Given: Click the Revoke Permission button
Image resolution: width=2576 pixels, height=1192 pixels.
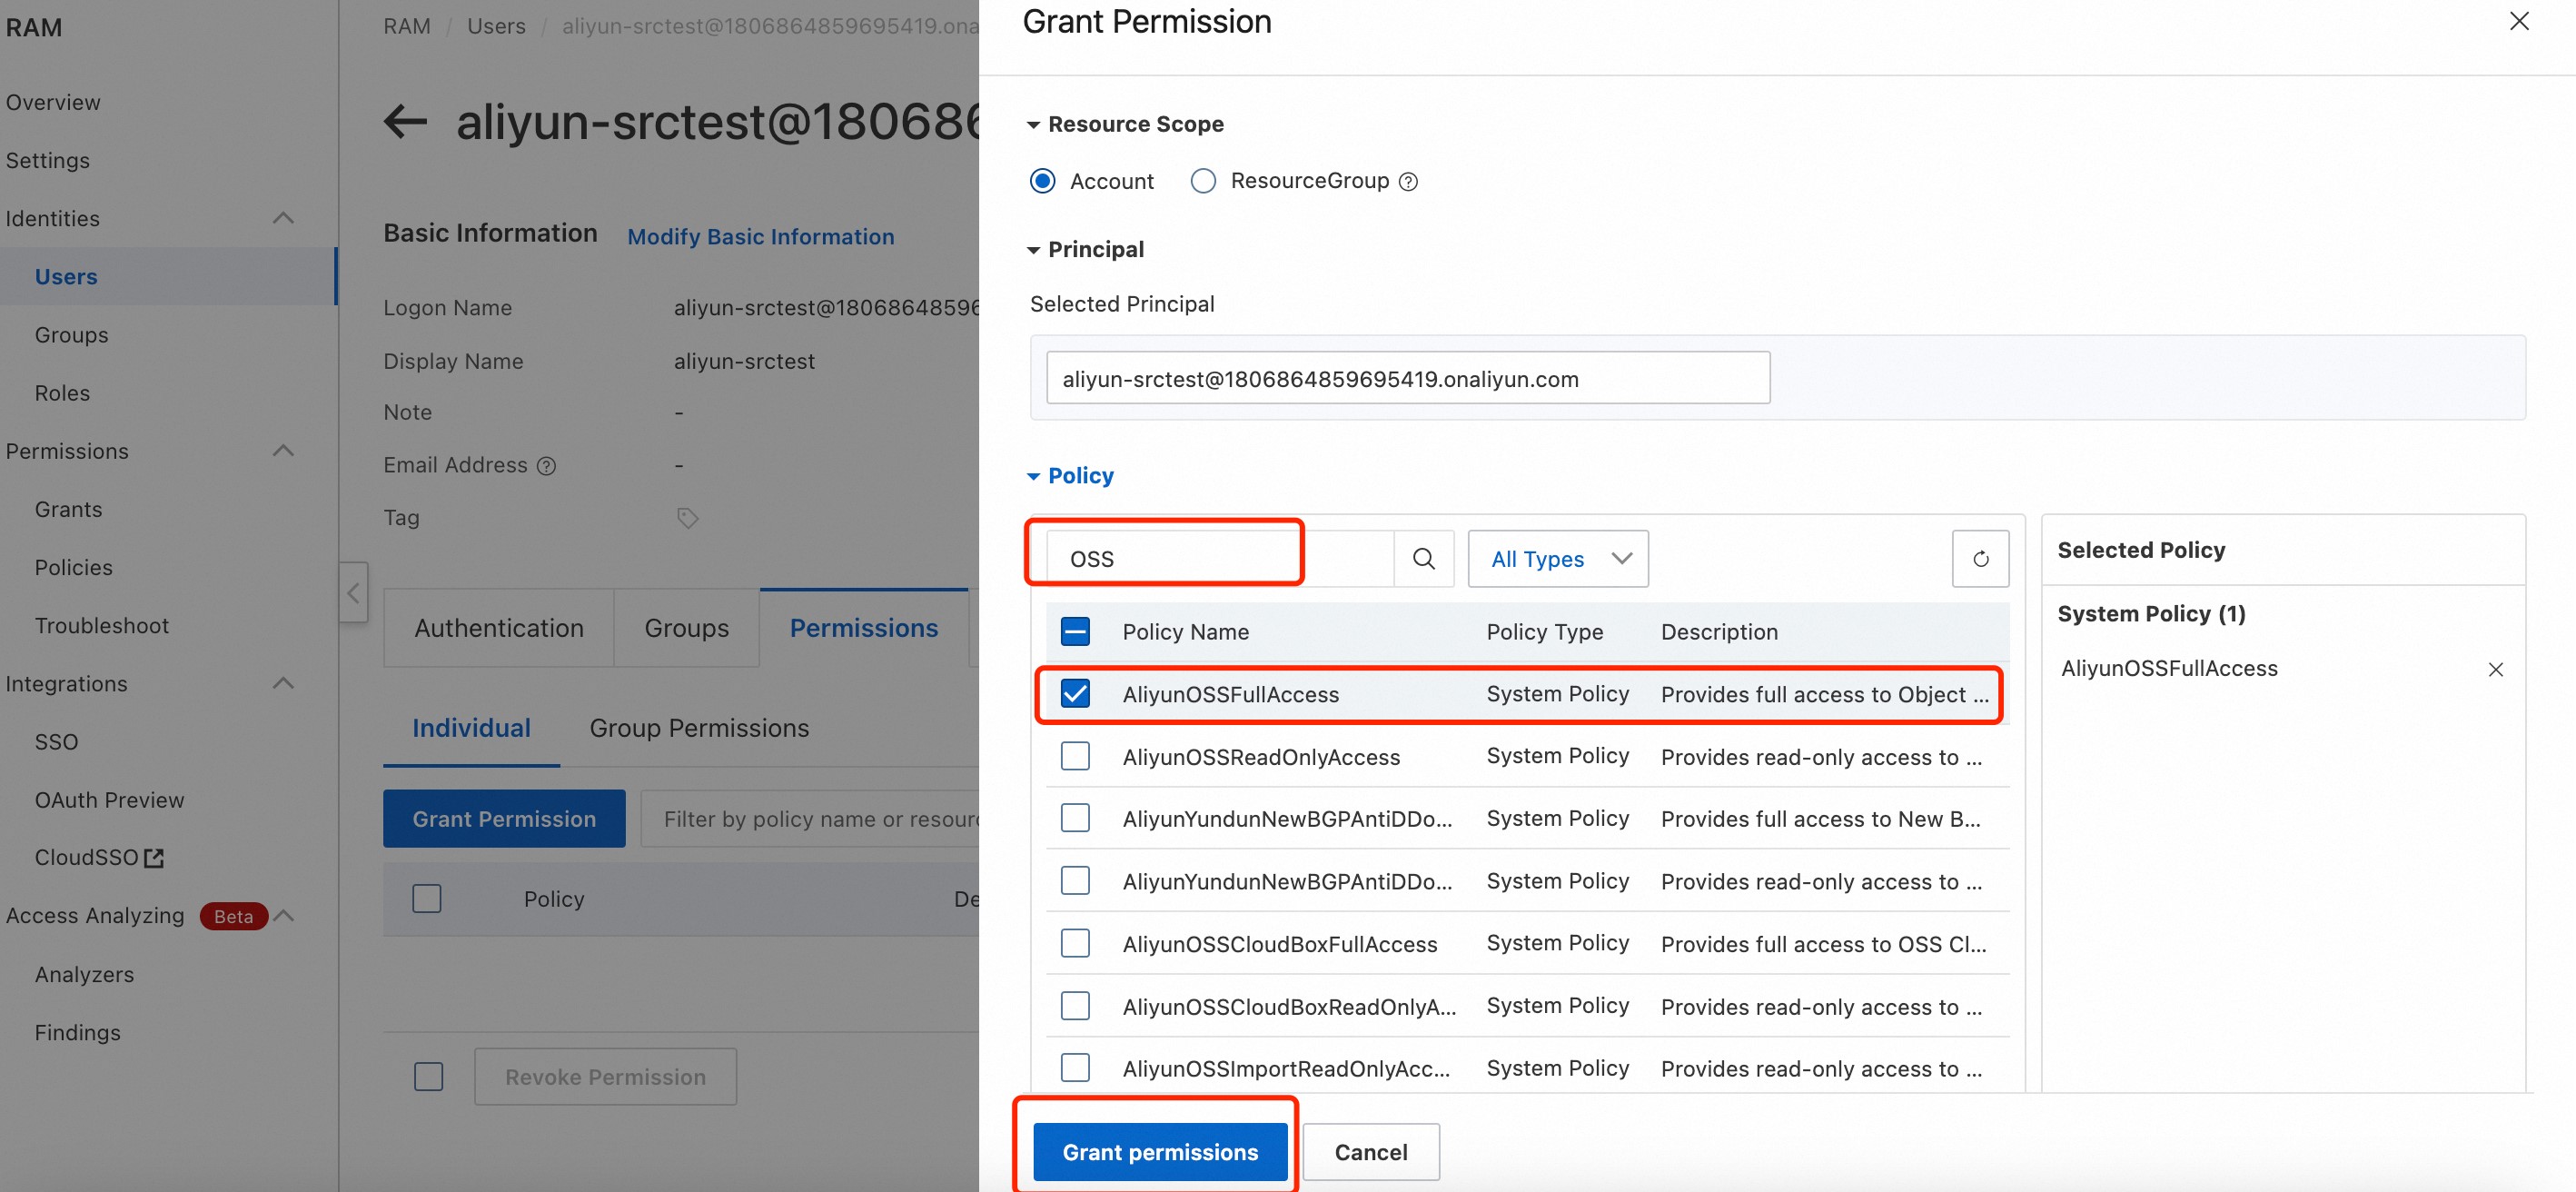Looking at the screenshot, I should [605, 1076].
